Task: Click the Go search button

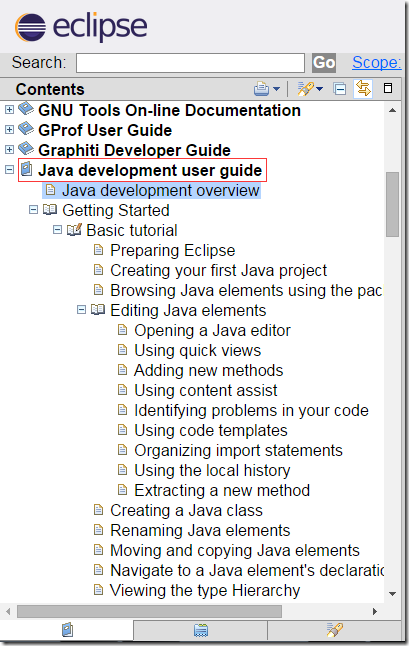Action: tap(324, 63)
